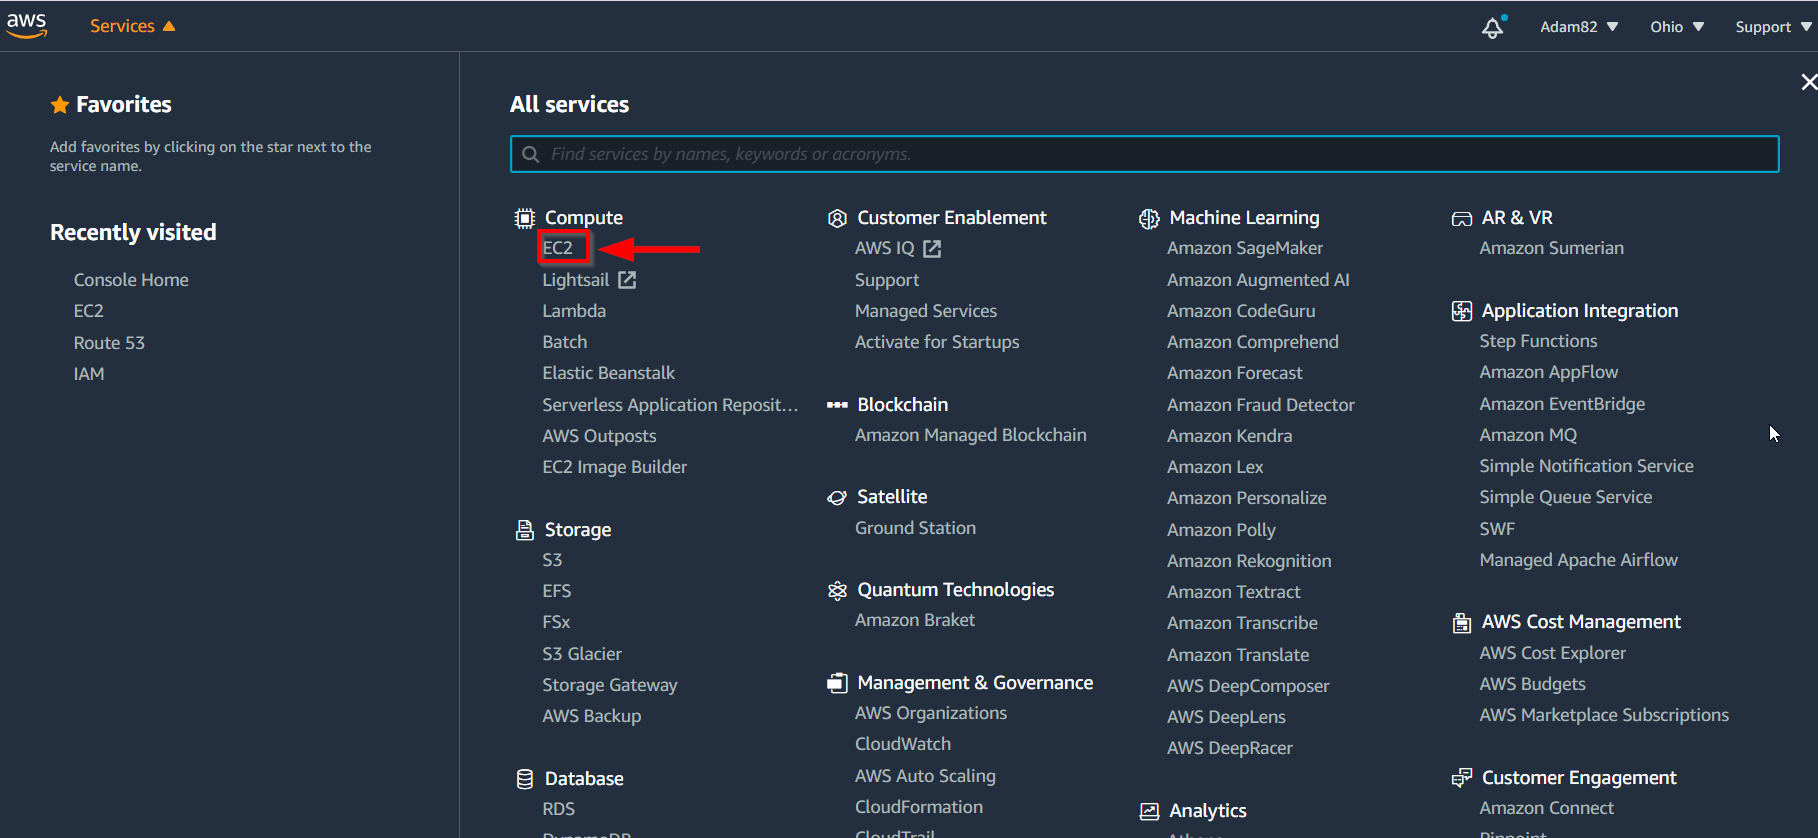Open Console Home from Recently visited
Viewport: 1818px width, 838px height.
coord(131,280)
